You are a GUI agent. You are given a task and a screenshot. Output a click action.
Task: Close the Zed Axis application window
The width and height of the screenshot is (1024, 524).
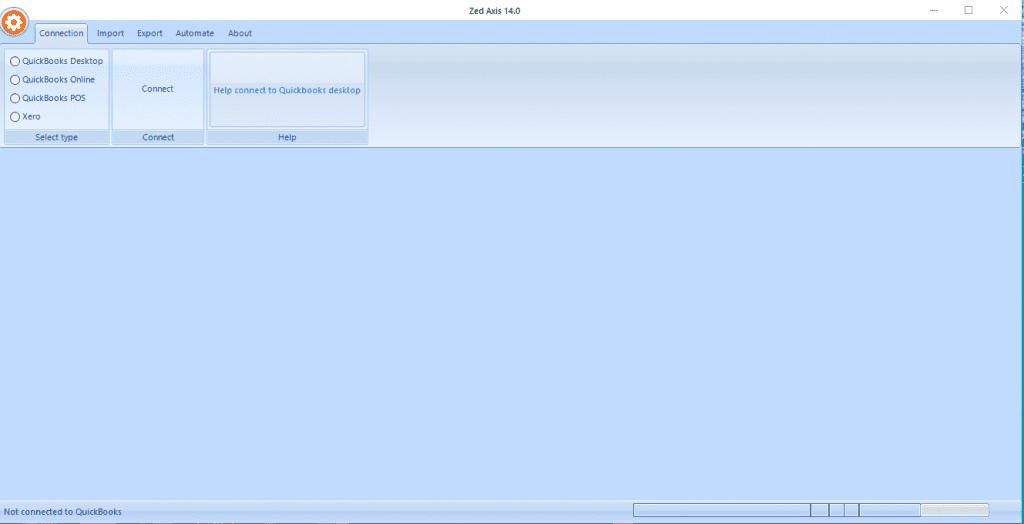tap(1004, 10)
